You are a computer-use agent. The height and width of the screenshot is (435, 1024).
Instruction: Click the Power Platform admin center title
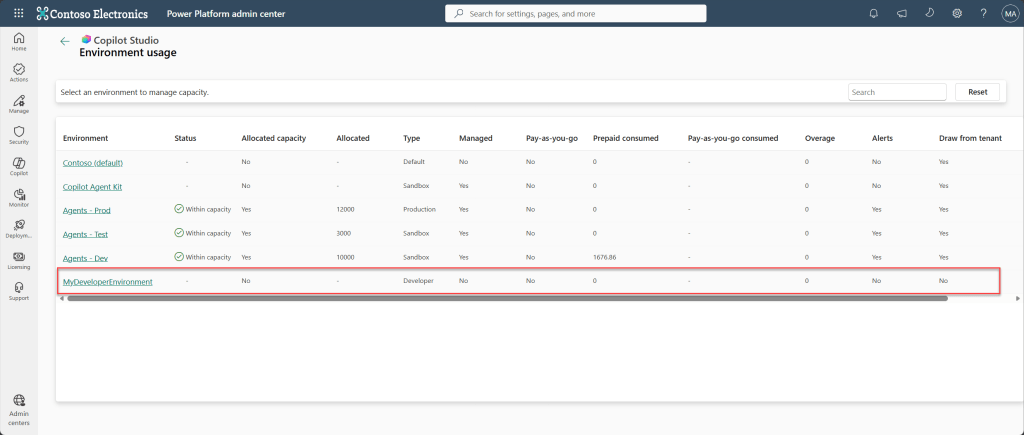(226, 14)
